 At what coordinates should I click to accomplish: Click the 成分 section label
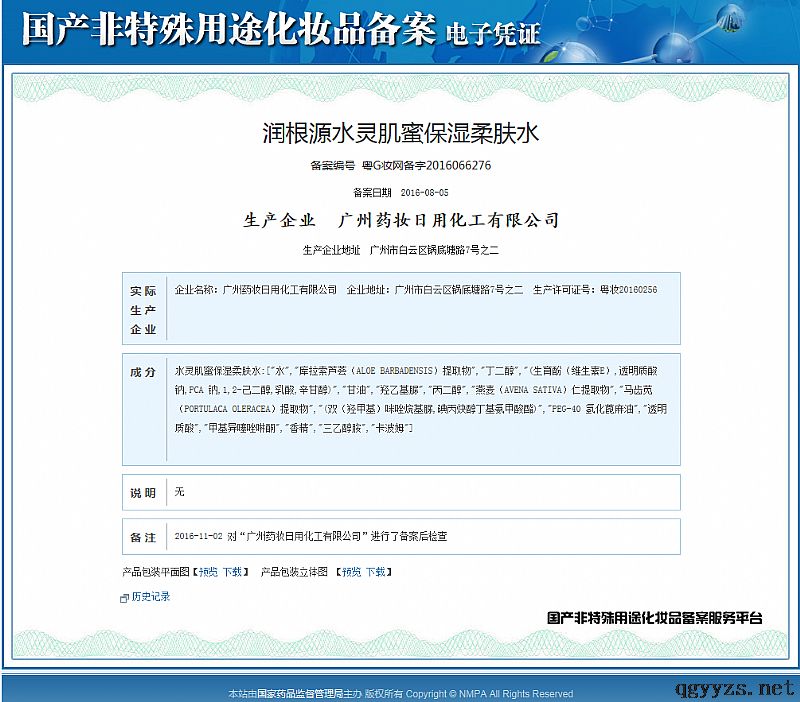143,372
